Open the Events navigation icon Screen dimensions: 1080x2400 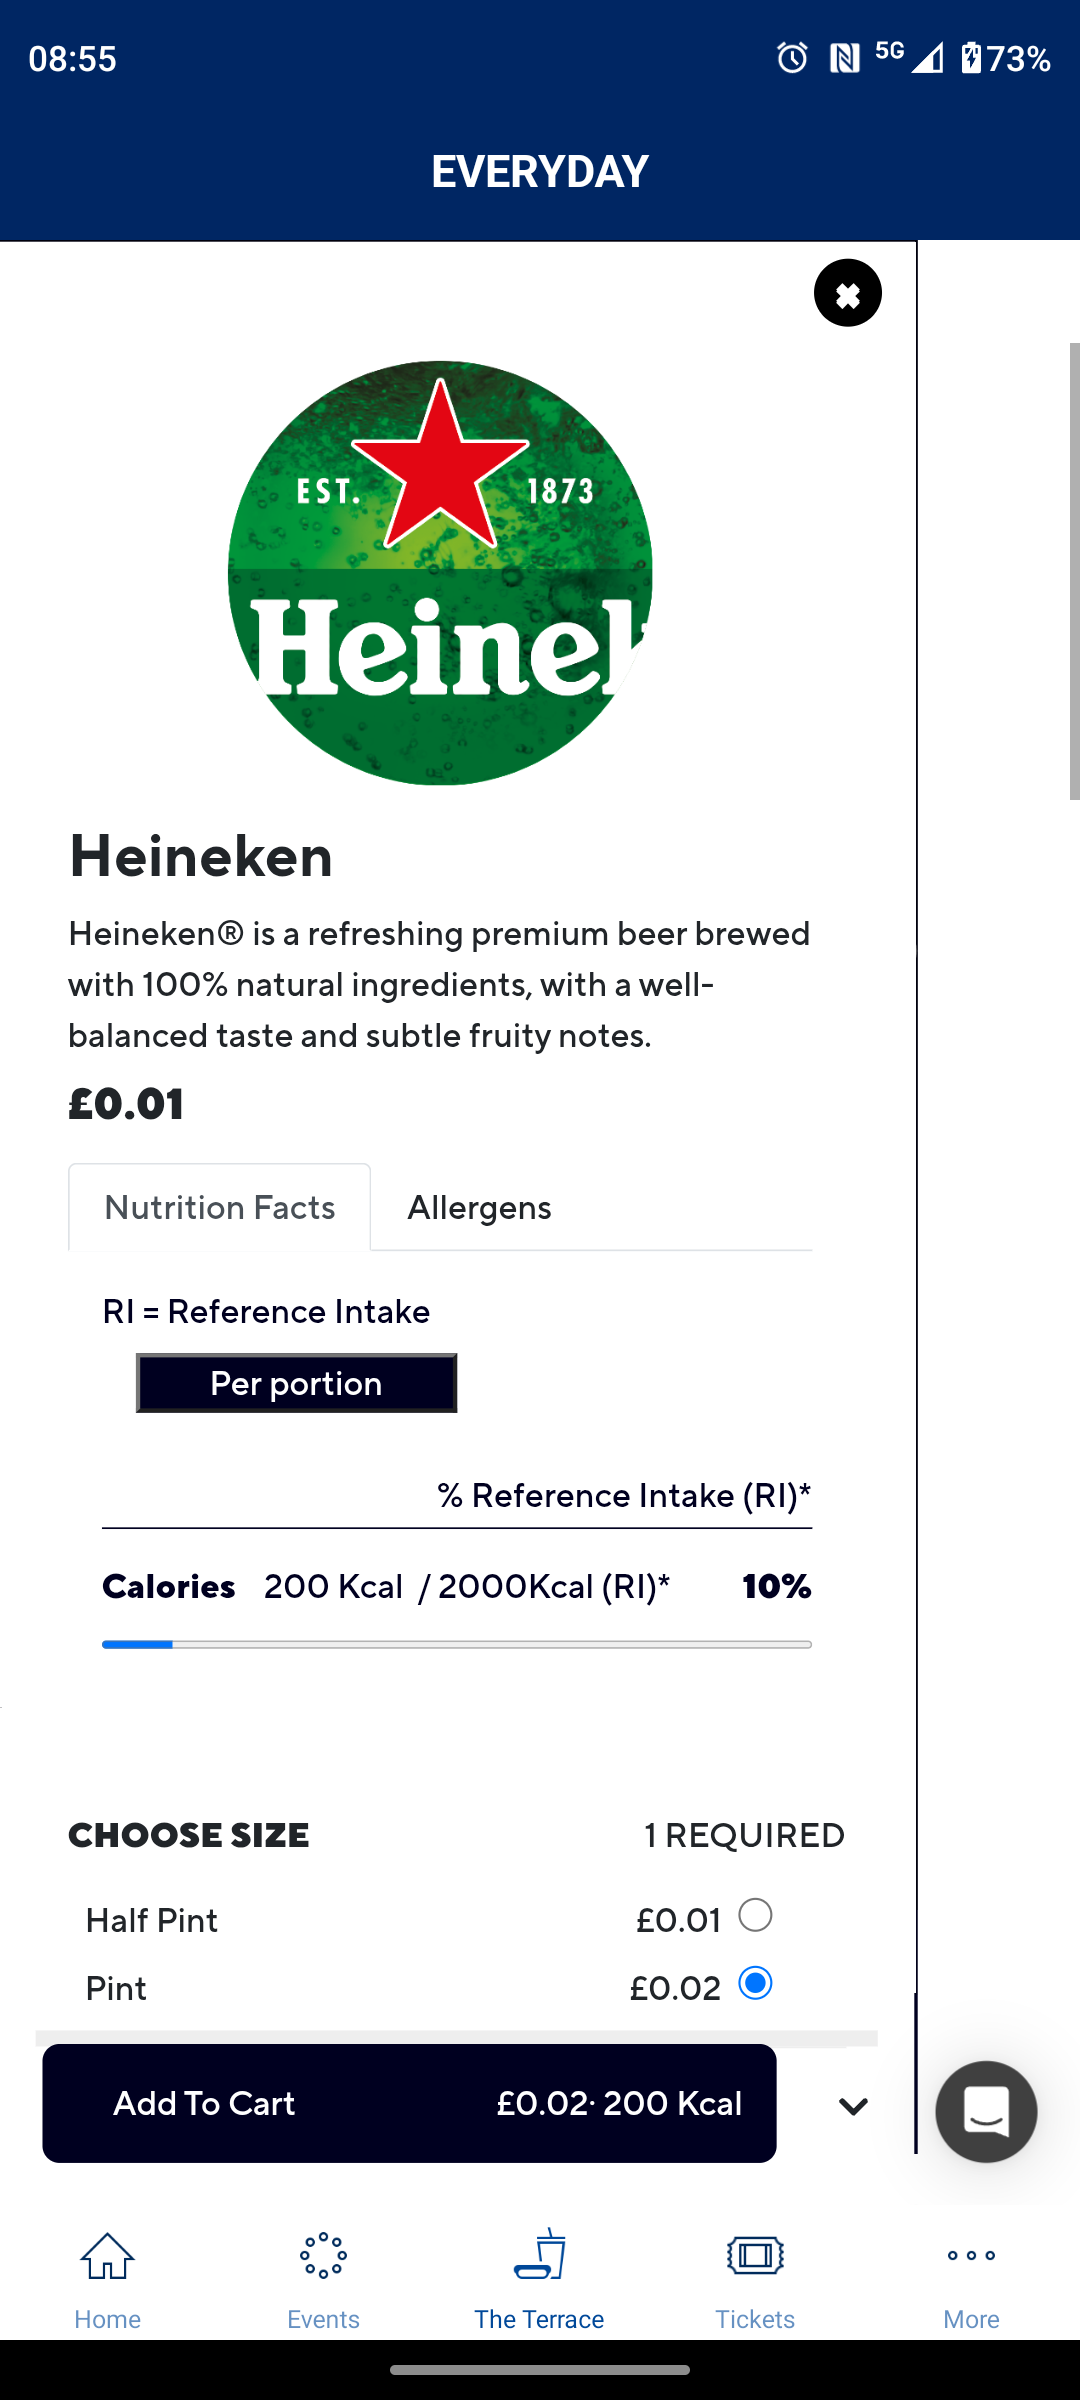[x=323, y=2256]
